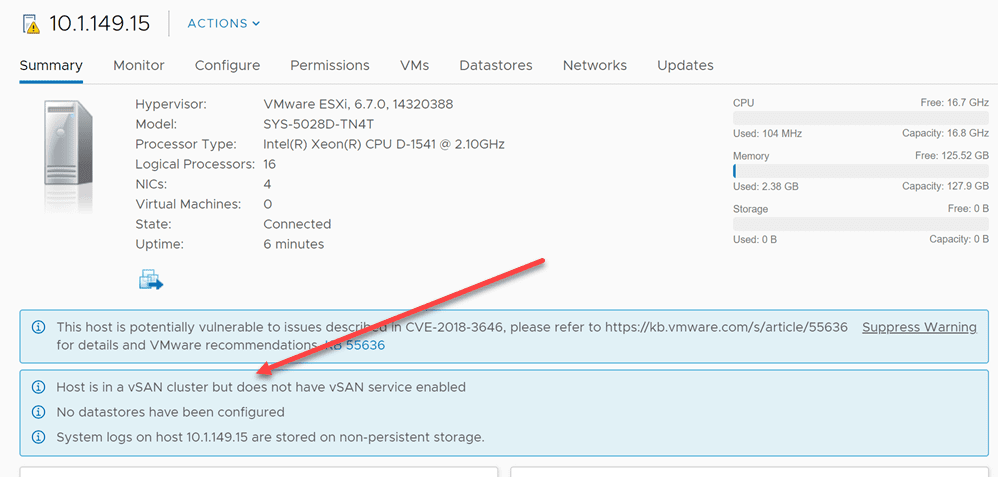
Task: Switch to the Updates tab
Action: [685, 65]
